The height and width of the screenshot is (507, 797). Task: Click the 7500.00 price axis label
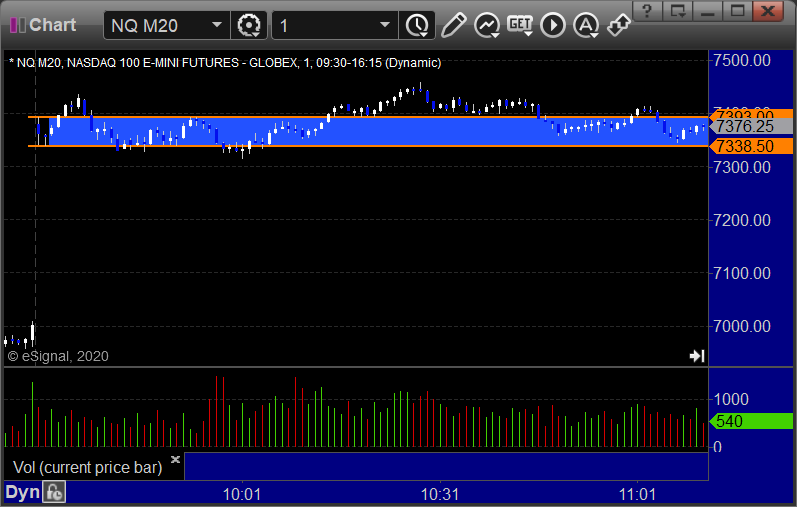click(x=742, y=61)
